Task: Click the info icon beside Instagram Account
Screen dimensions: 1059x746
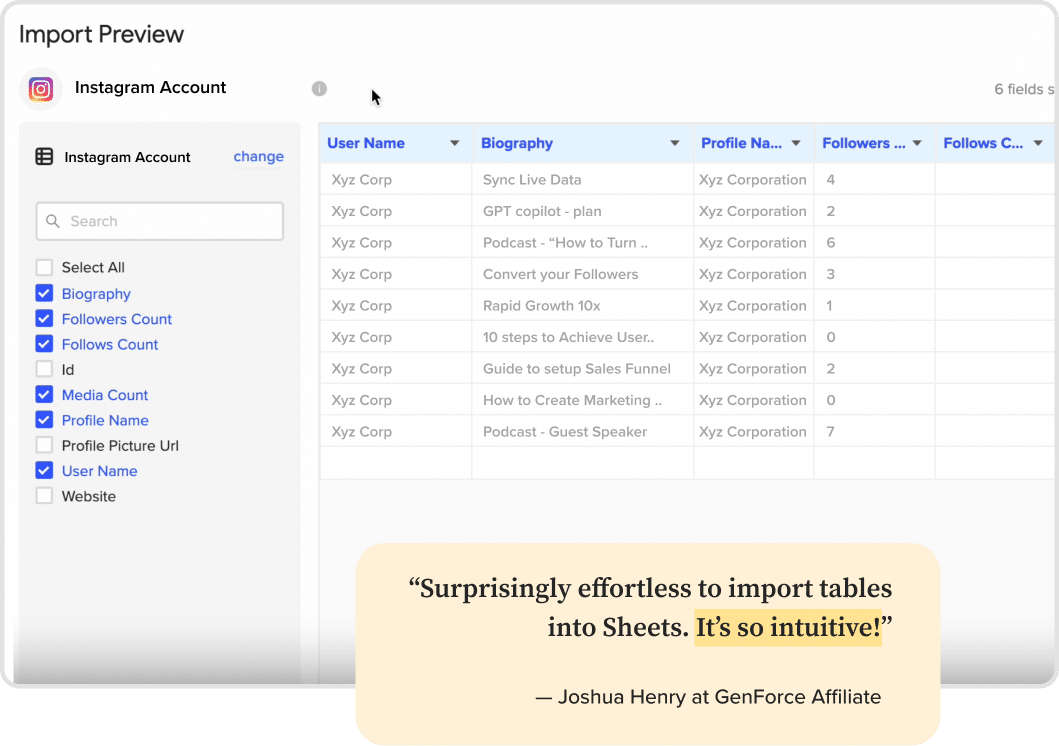Action: (319, 88)
